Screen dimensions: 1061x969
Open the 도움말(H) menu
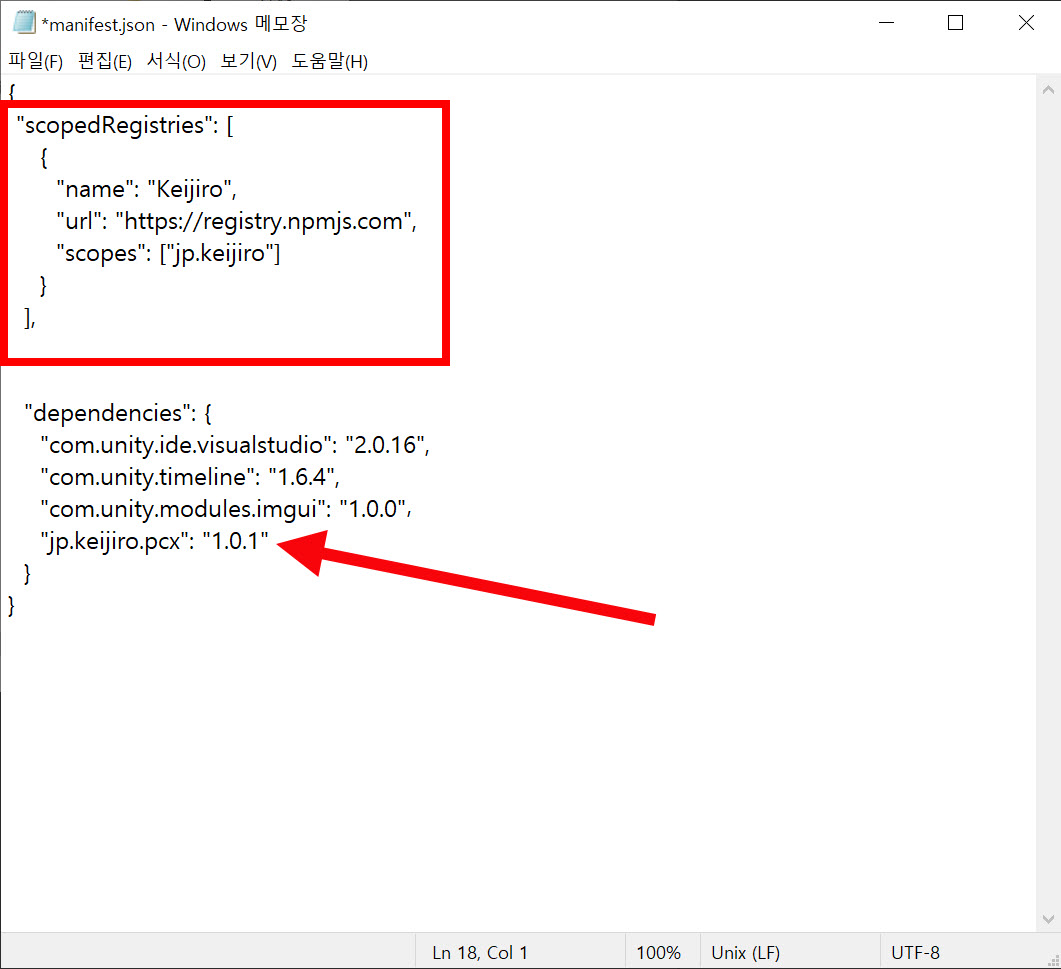tap(330, 62)
